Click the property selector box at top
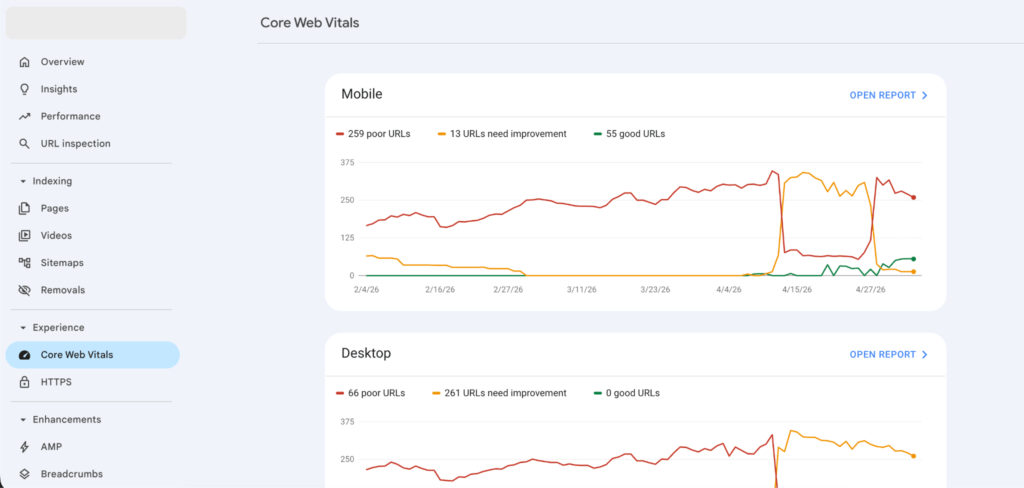1024x488 pixels. click(x=96, y=23)
